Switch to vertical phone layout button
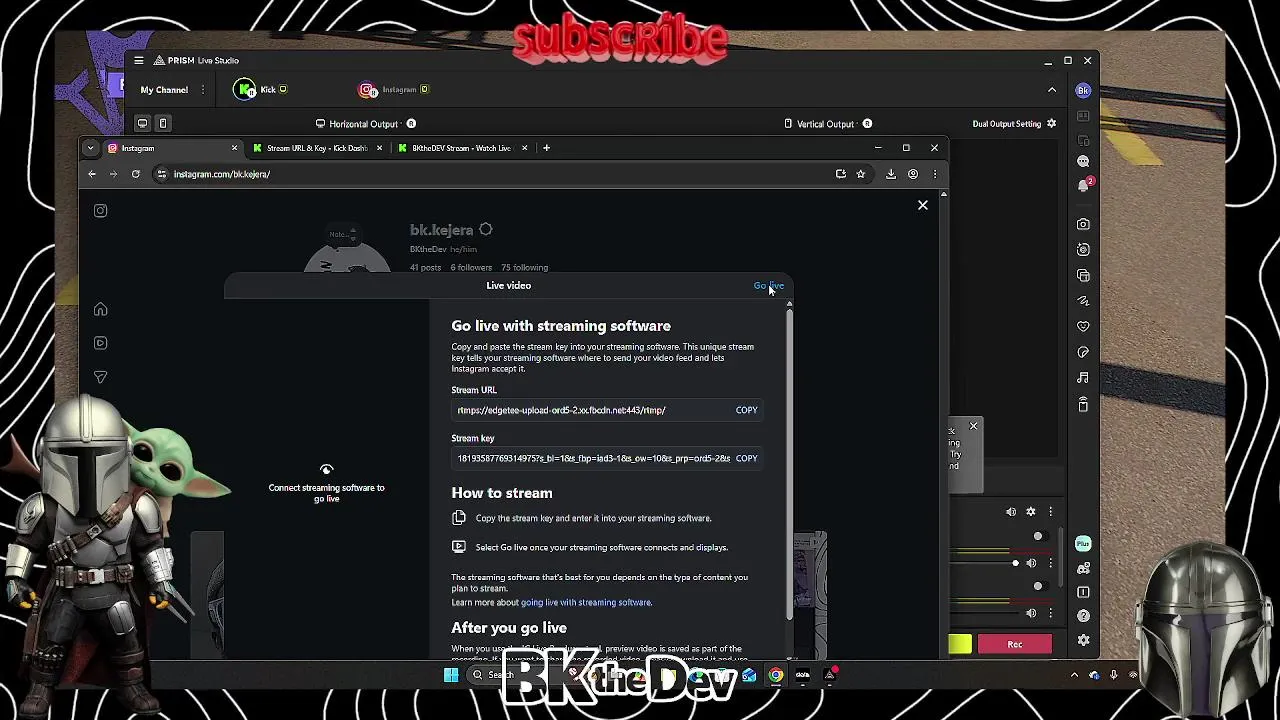 point(163,124)
